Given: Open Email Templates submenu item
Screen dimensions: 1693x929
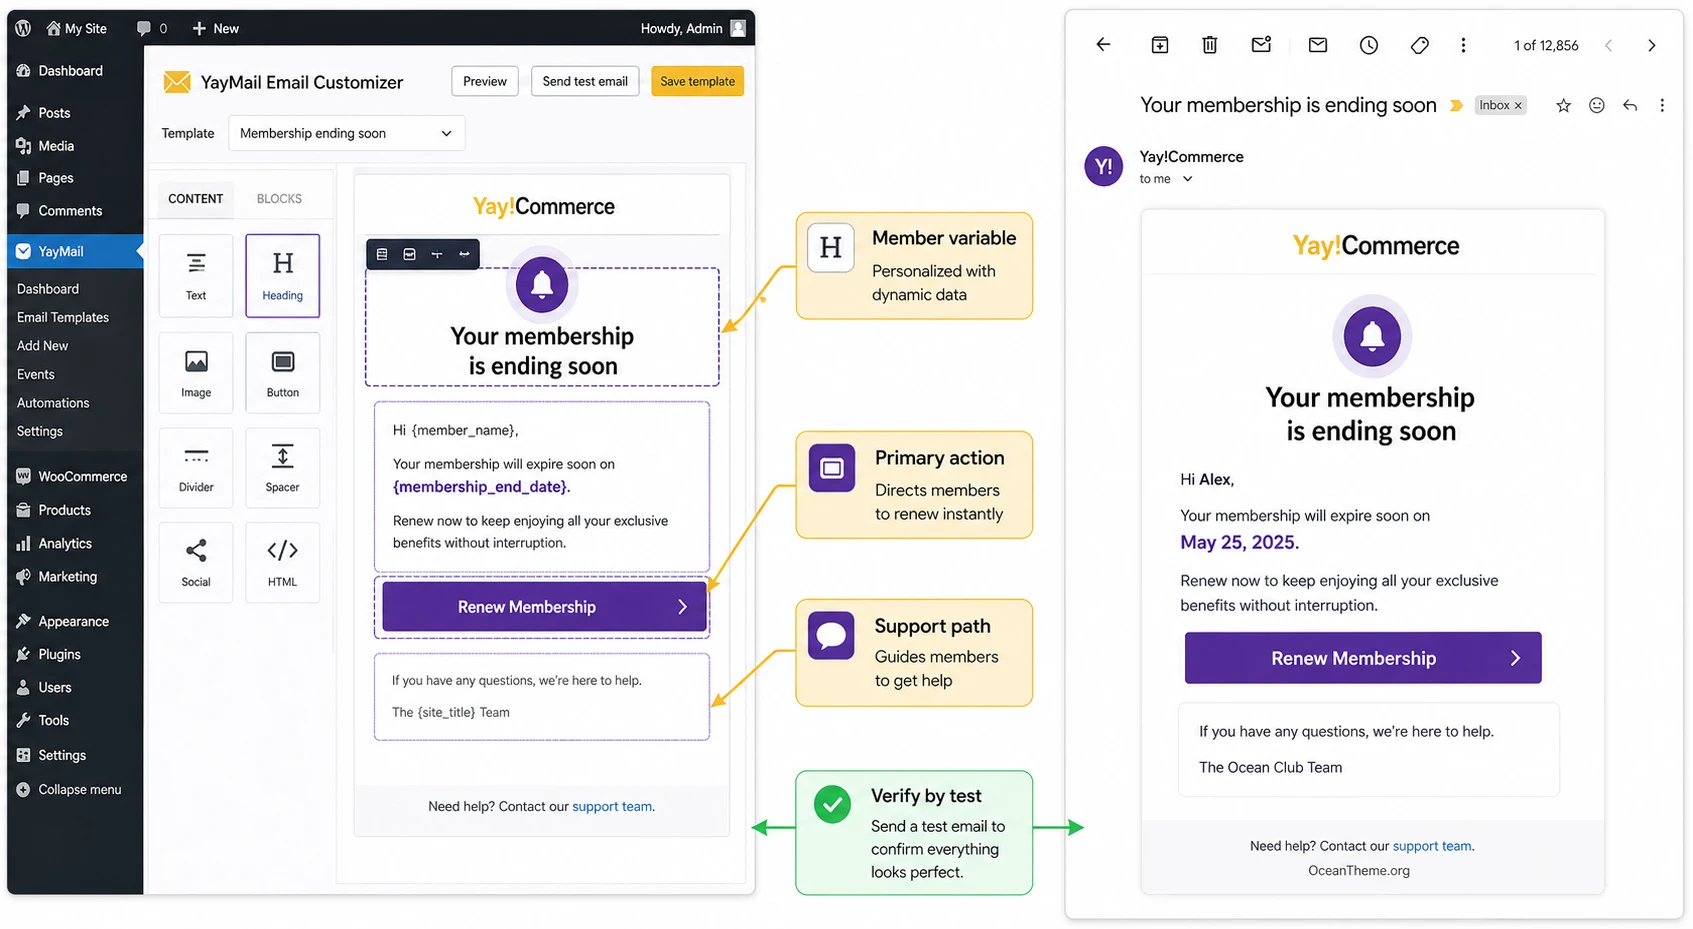Looking at the screenshot, I should (x=63, y=317).
